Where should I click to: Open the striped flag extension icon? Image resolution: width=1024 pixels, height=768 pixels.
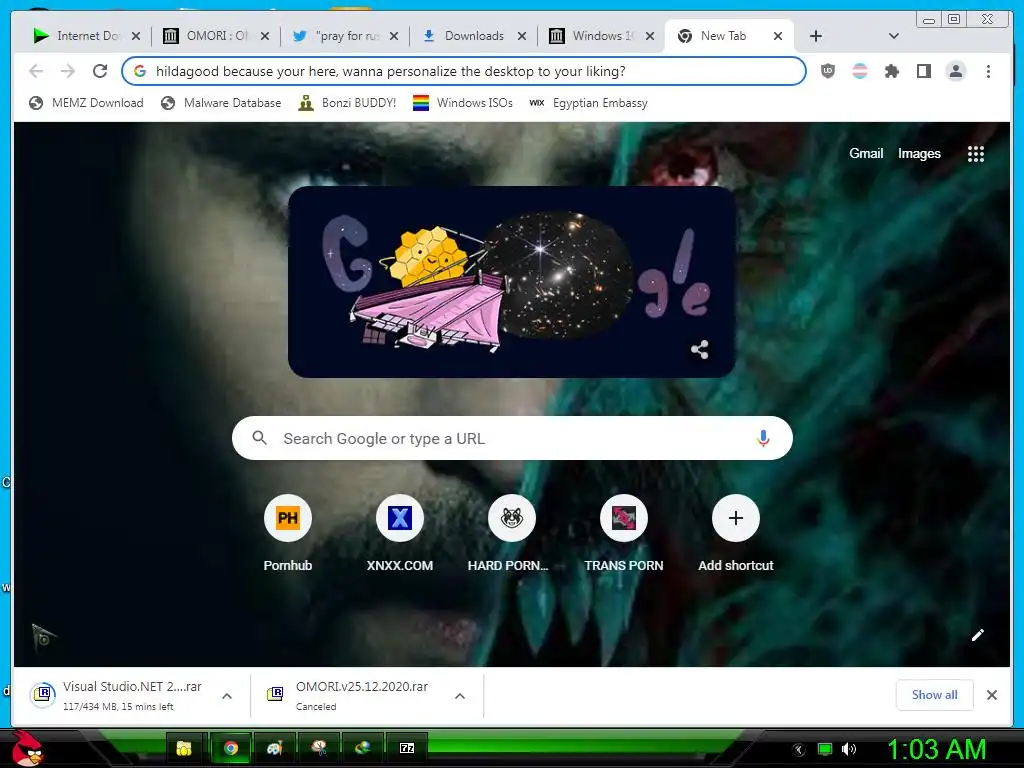(x=859, y=71)
